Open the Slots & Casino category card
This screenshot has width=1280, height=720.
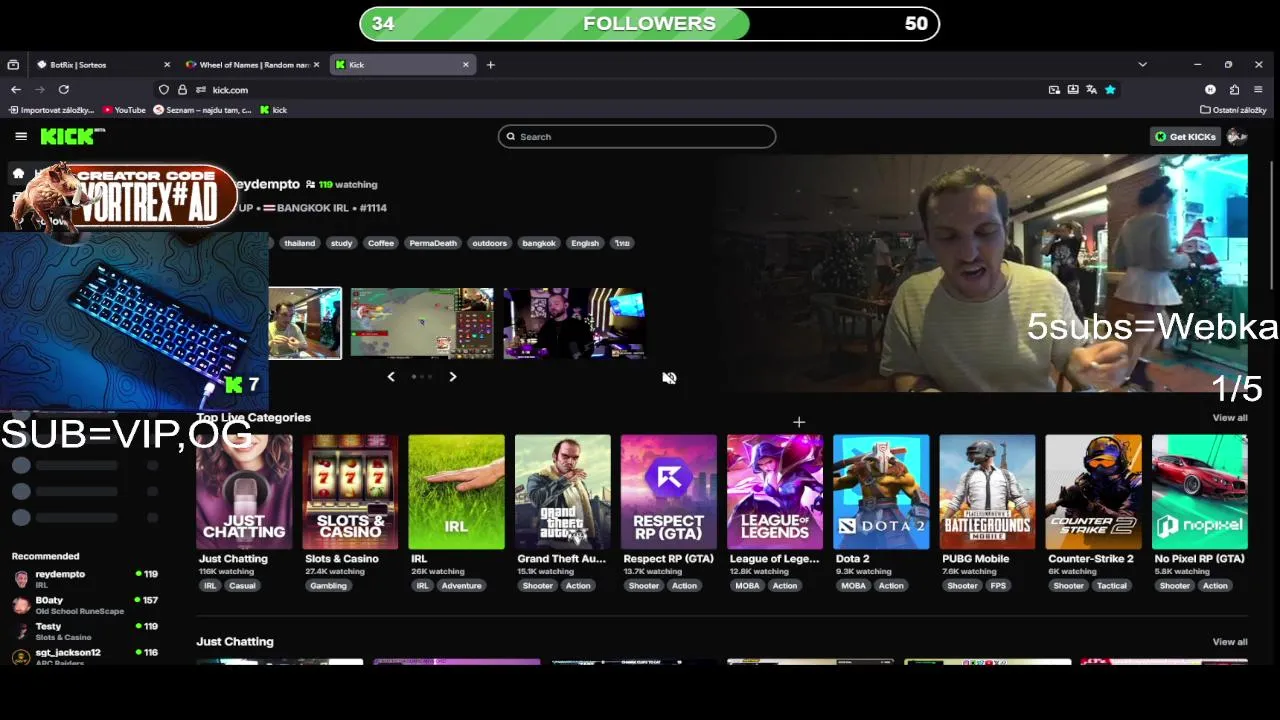point(350,492)
